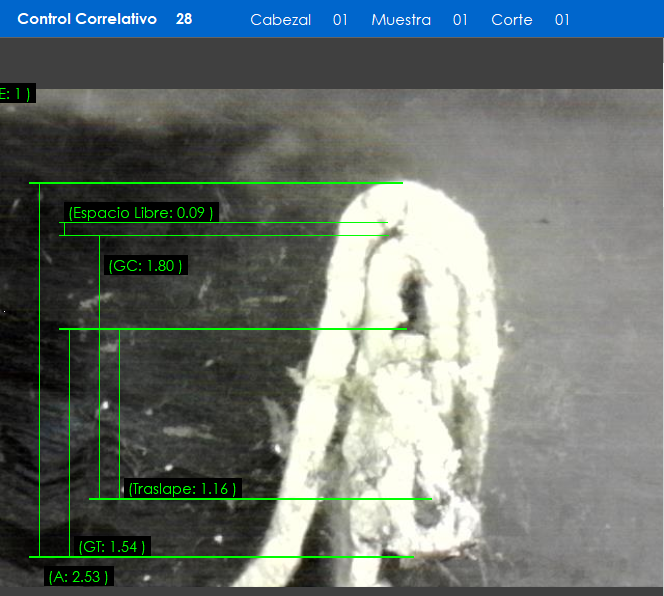The width and height of the screenshot is (664, 596).
Task: Select the 01 value next to Corte
Action: [x=562, y=20]
